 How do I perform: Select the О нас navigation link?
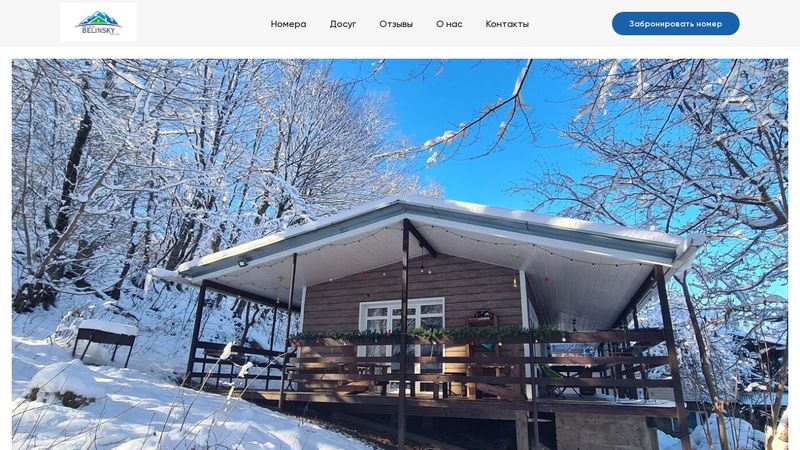pos(449,24)
